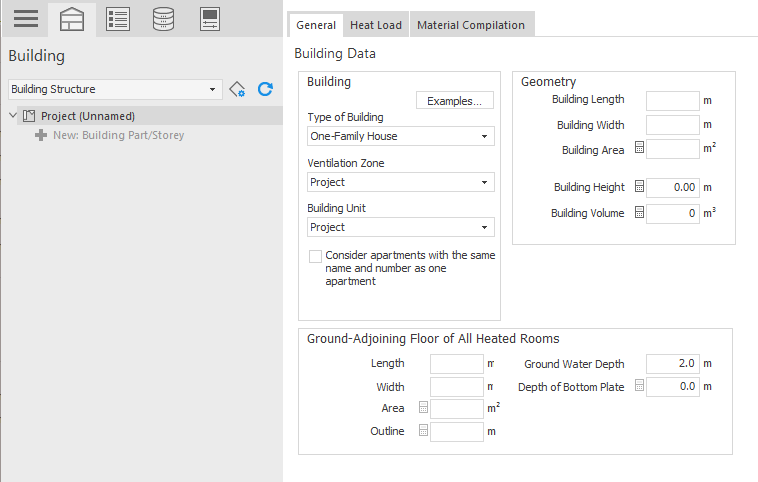Switch to the Heat Load tab
Screen dimensions: 758x482
376,25
